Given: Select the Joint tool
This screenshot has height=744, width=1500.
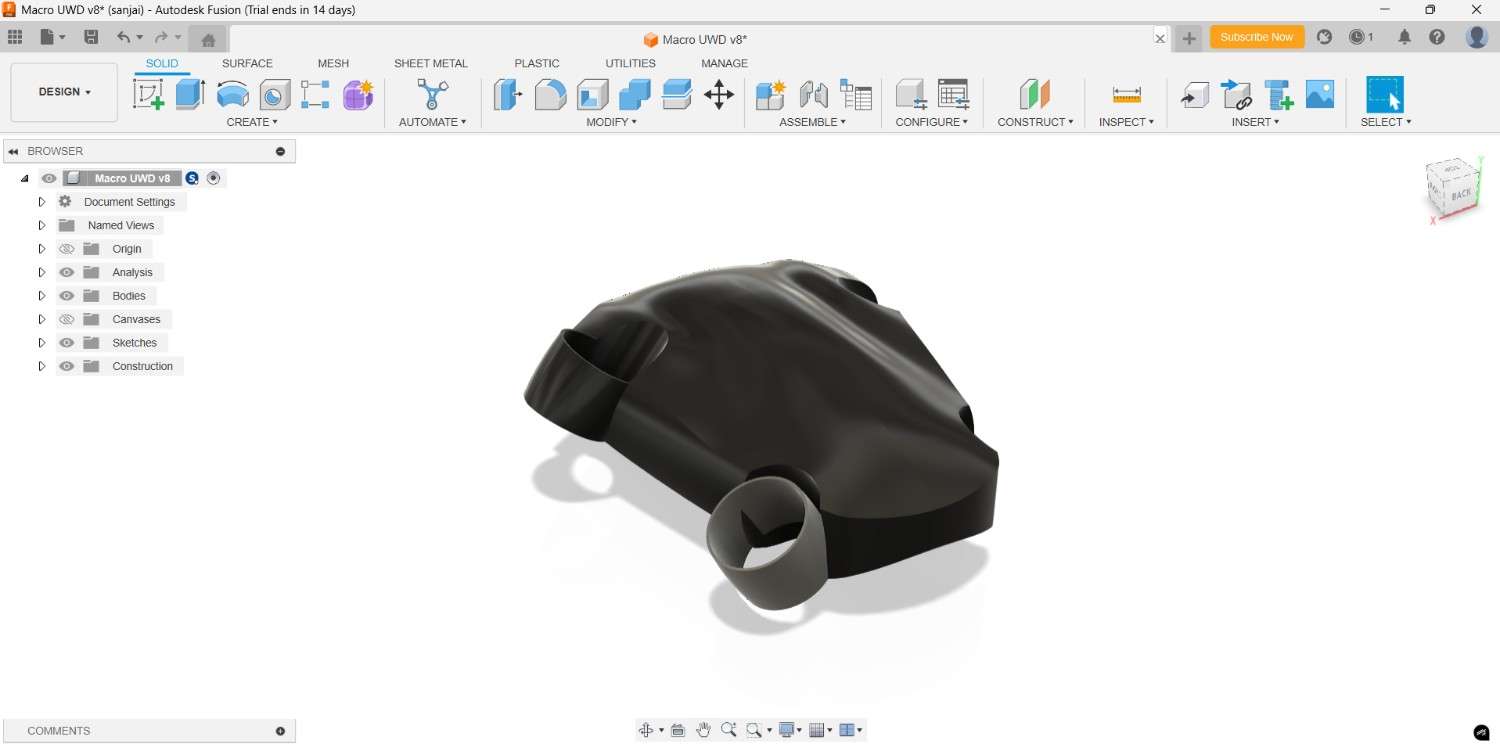Looking at the screenshot, I should coord(813,95).
